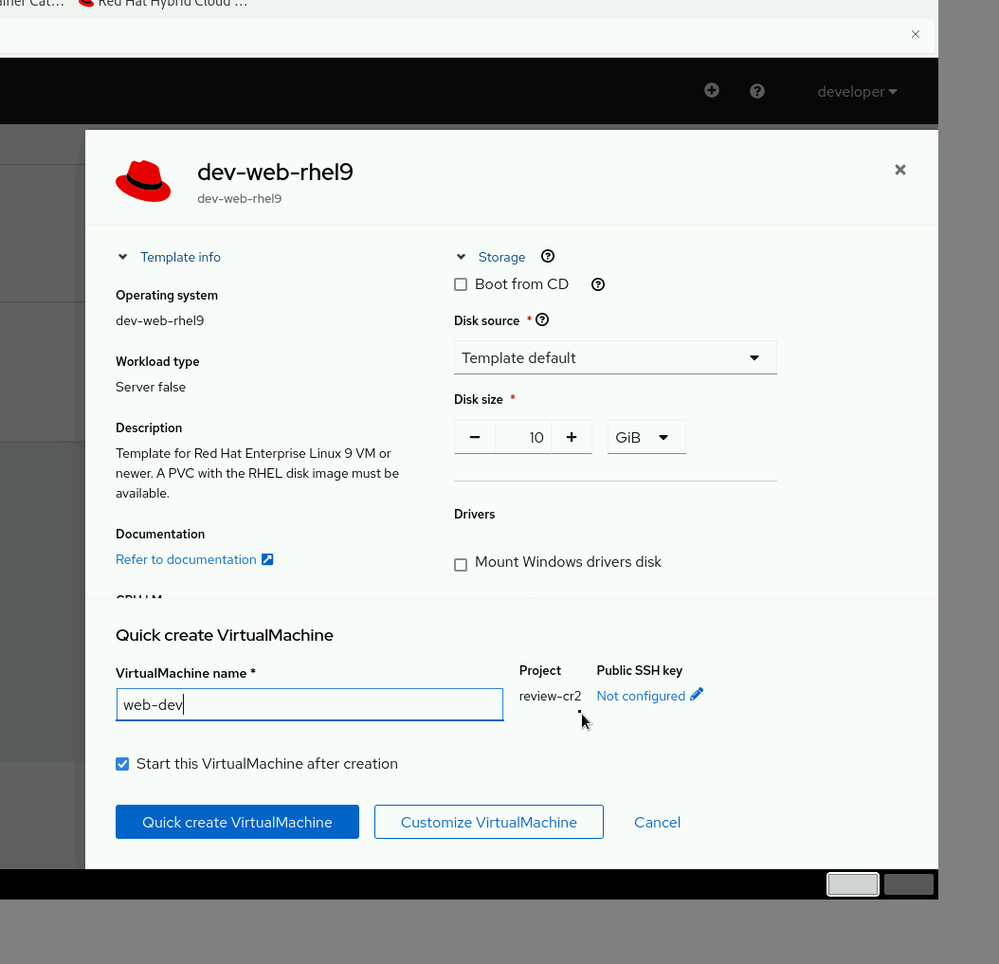Edit the Public SSH key pencil icon
The width and height of the screenshot is (999, 964).
pos(696,694)
